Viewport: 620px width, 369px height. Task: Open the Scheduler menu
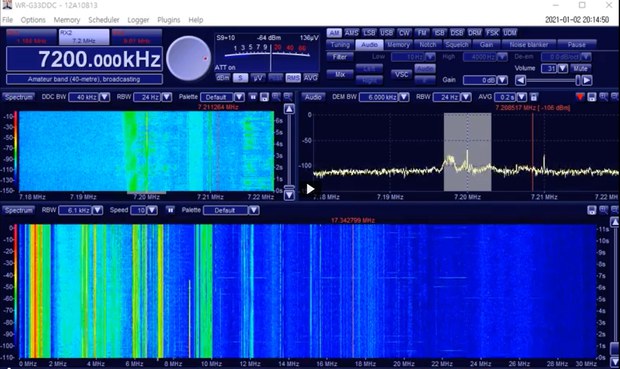tap(104, 20)
